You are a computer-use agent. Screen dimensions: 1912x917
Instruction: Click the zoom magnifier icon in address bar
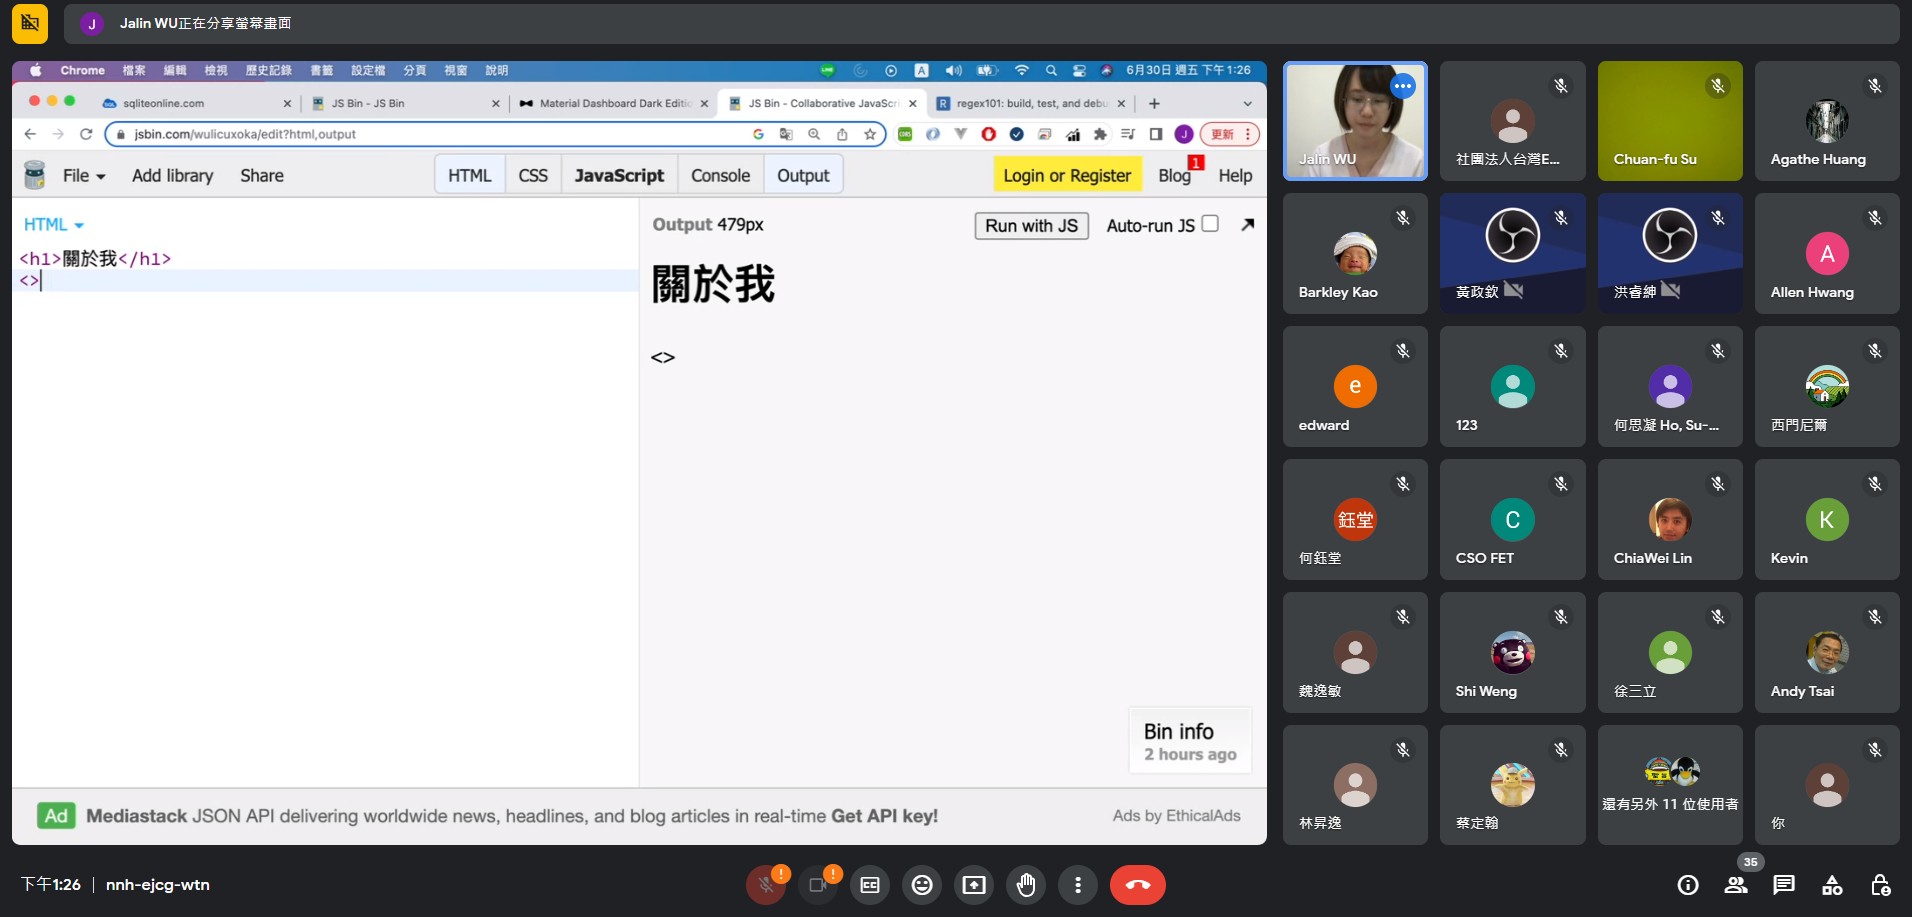pos(814,134)
